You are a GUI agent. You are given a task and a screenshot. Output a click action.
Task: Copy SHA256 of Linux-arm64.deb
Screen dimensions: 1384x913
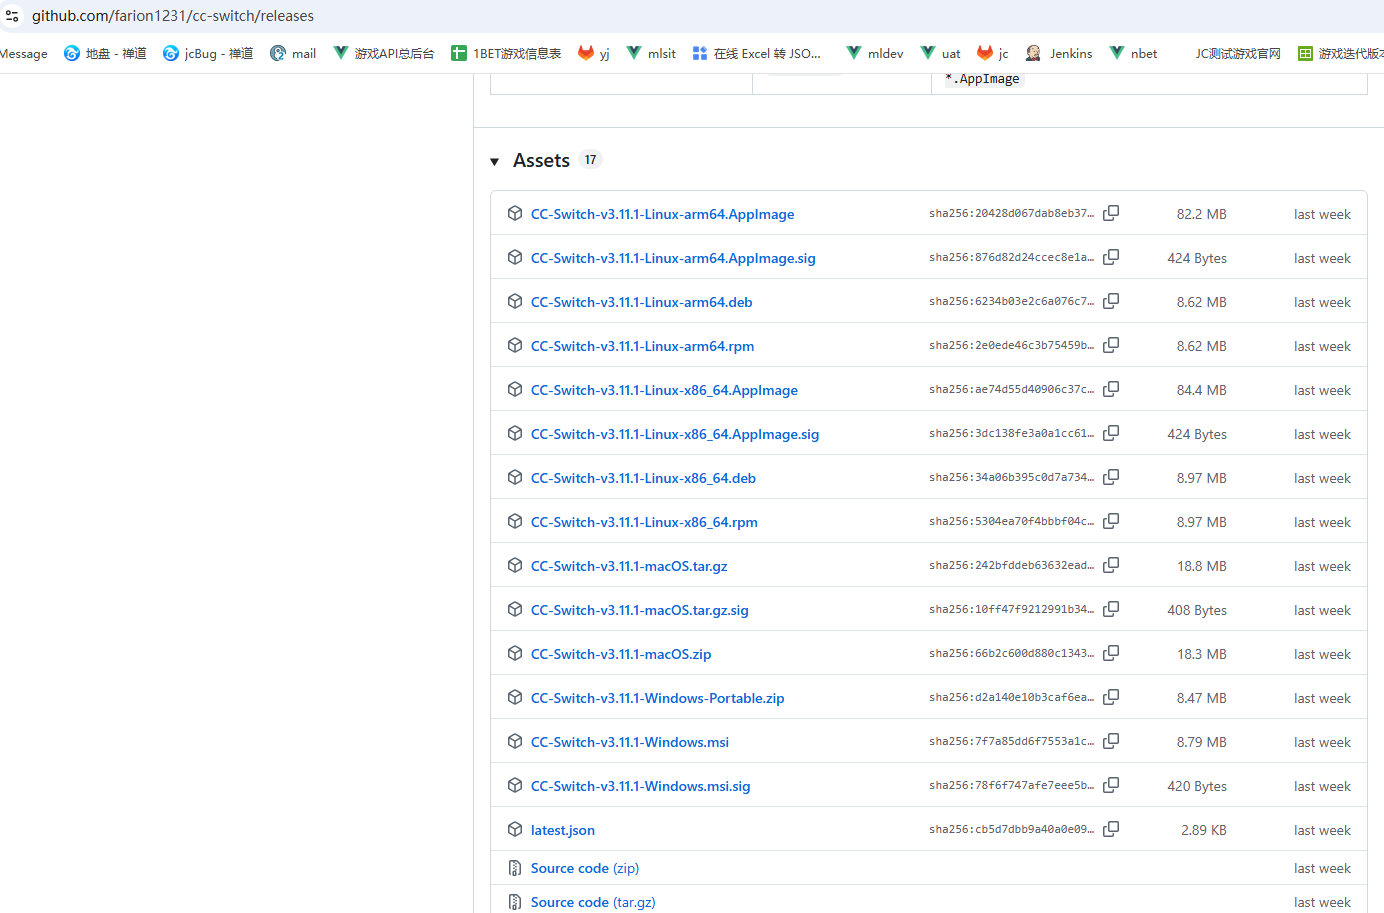click(1111, 301)
